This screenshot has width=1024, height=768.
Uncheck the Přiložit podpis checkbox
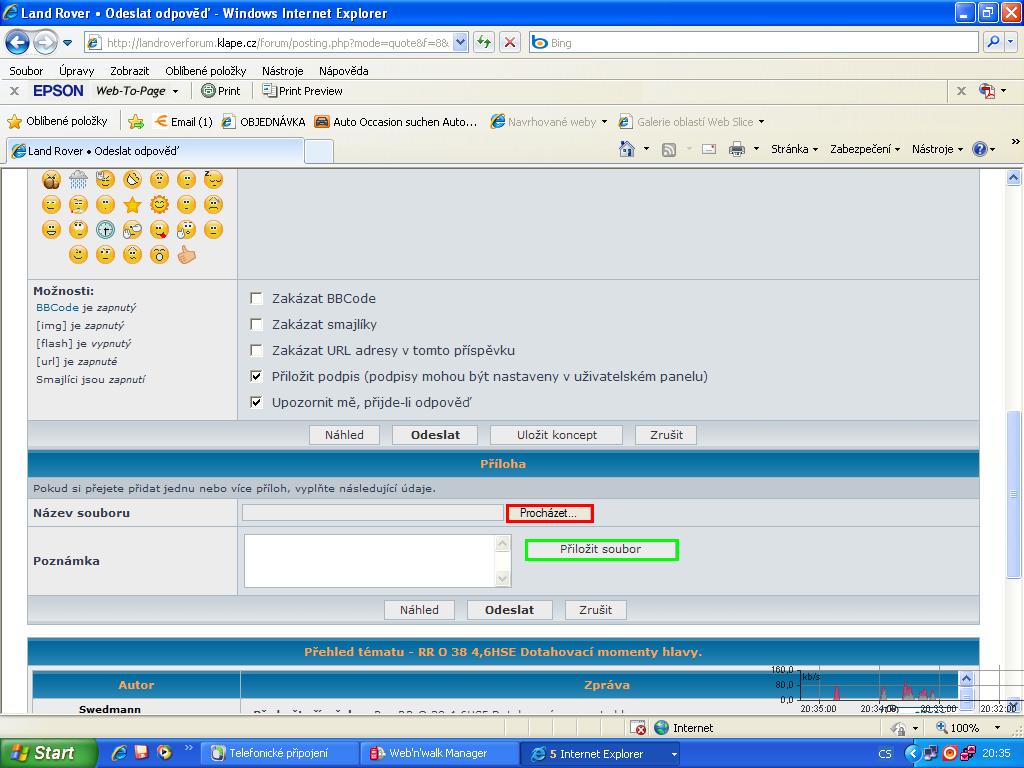point(257,376)
